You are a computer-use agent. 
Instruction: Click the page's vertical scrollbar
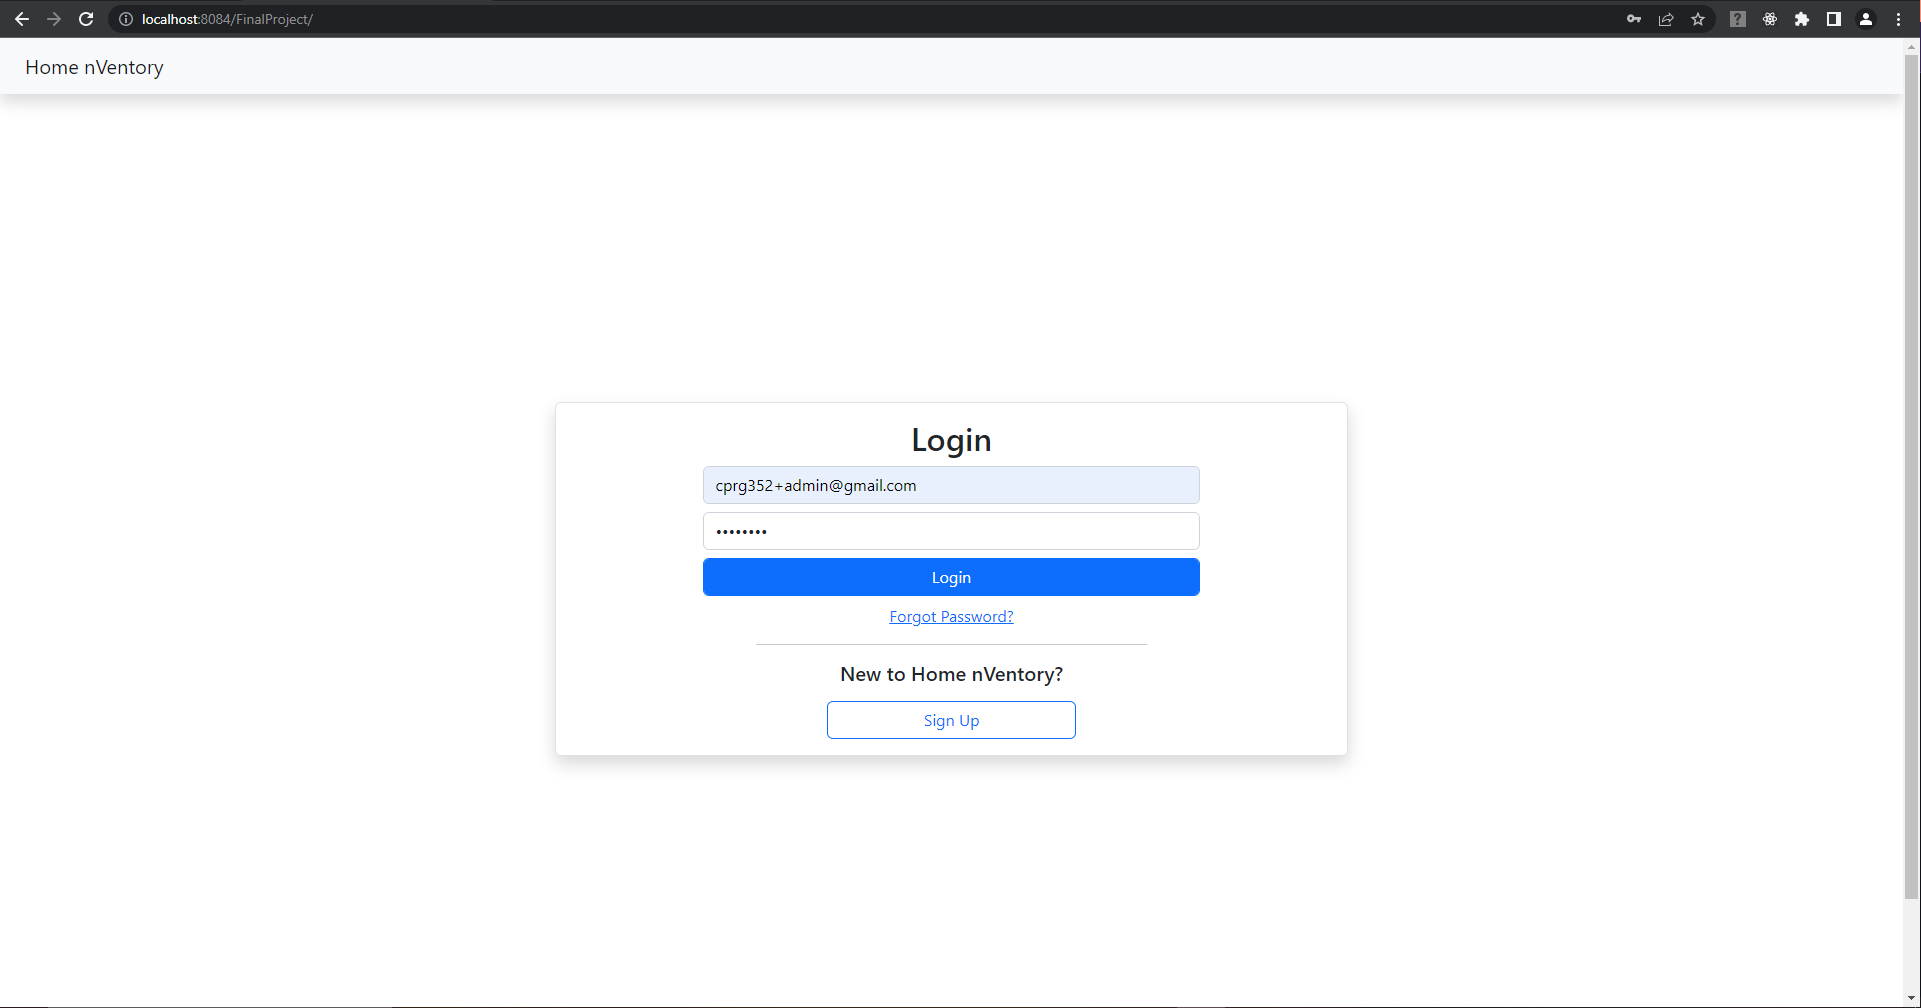click(x=1912, y=476)
